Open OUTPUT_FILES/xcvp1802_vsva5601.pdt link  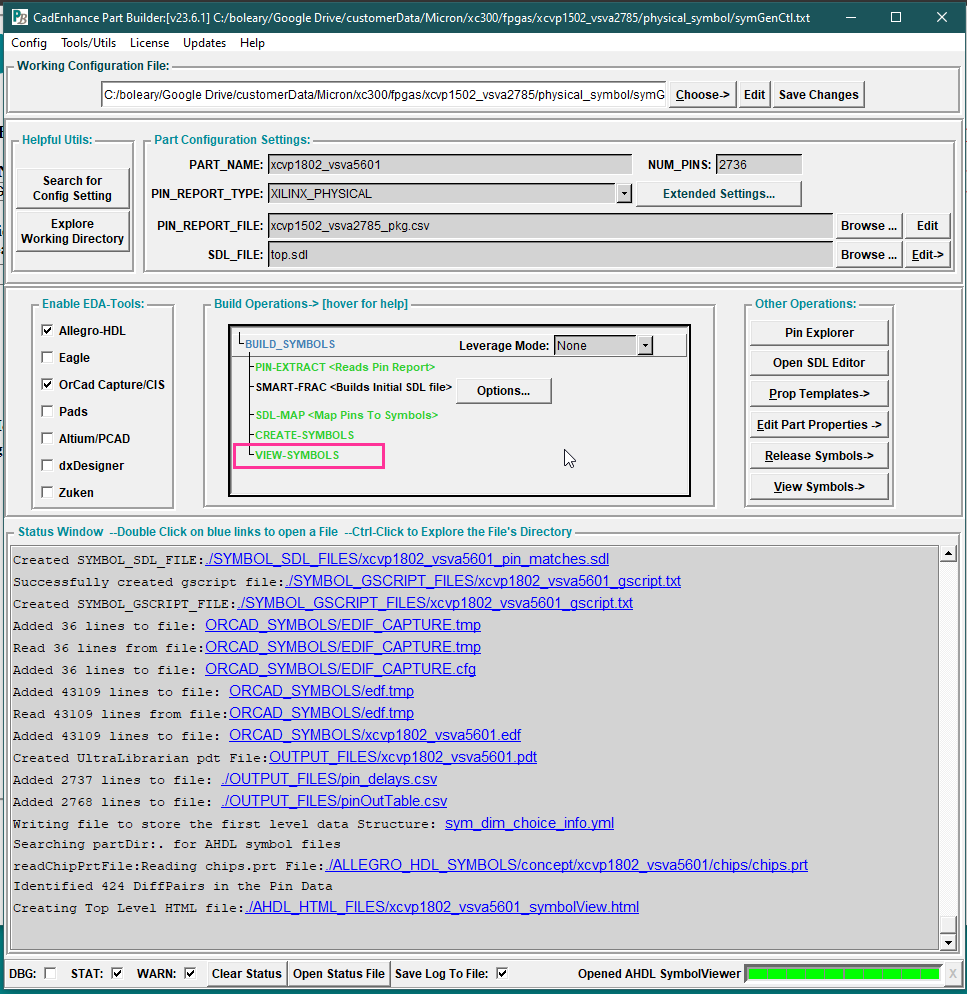point(403,757)
